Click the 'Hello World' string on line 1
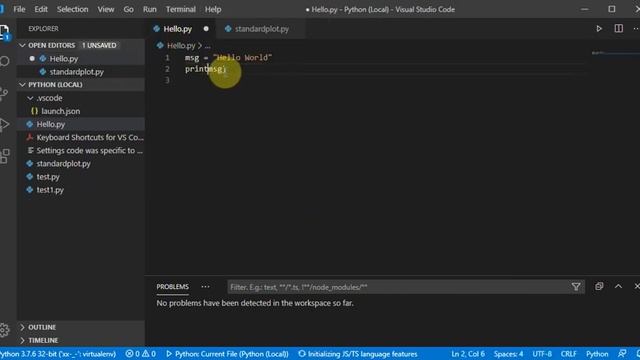Image resolution: width=640 pixels, height=360 pixels. (x=242, y=58)
